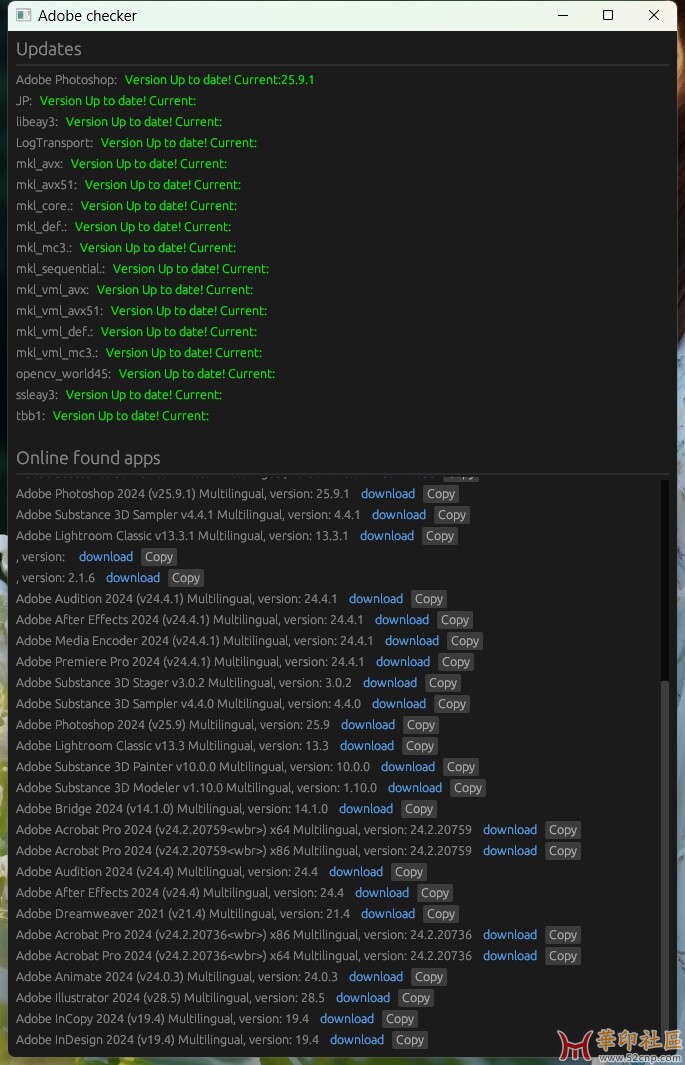The image size is (685, 1065).
Task: Download Acrobat Pro 24.2.20759 x64
Action: [510, 831]
